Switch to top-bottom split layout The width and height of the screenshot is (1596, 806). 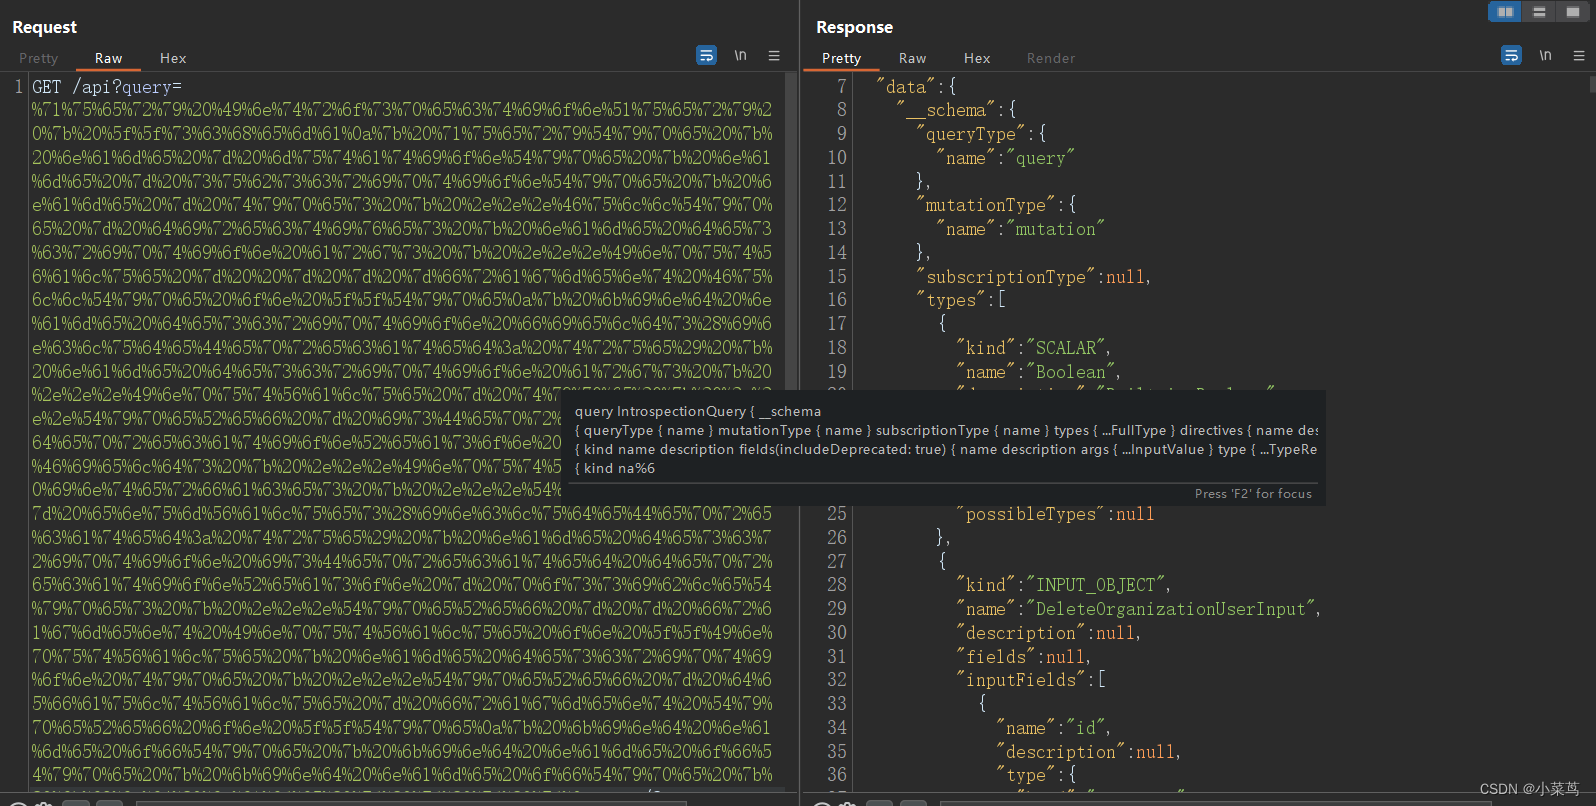(1539, 12)
